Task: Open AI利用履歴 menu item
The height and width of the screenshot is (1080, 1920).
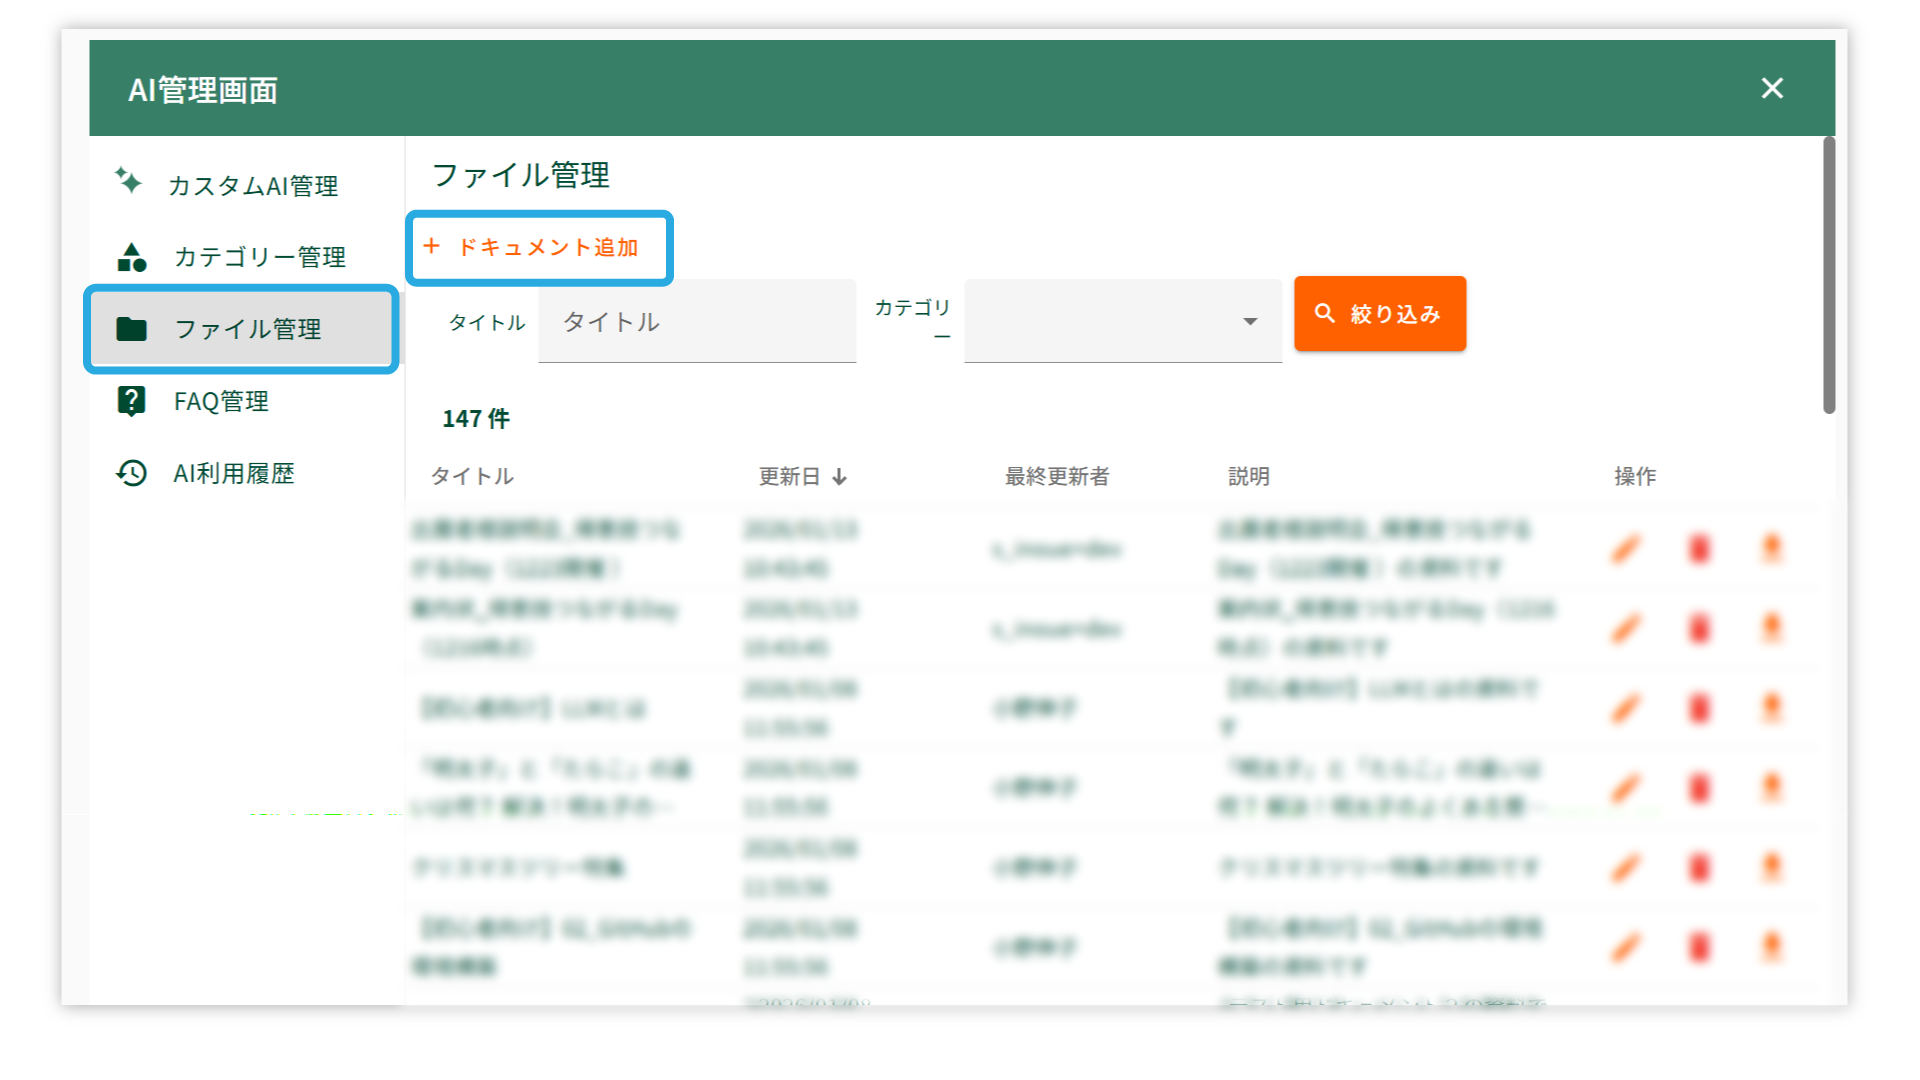Action: pyautogui.click(x=234, y=474)
